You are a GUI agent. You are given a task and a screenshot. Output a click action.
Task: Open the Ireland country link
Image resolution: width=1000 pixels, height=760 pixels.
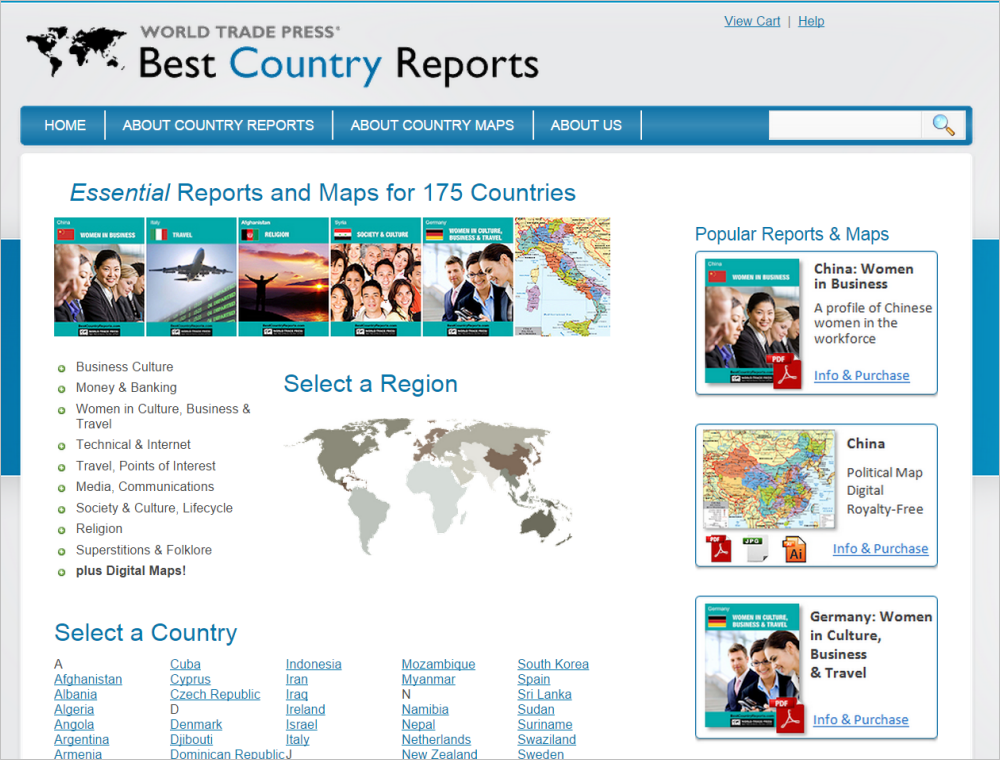pyautogui.click(x=305, y=710)
